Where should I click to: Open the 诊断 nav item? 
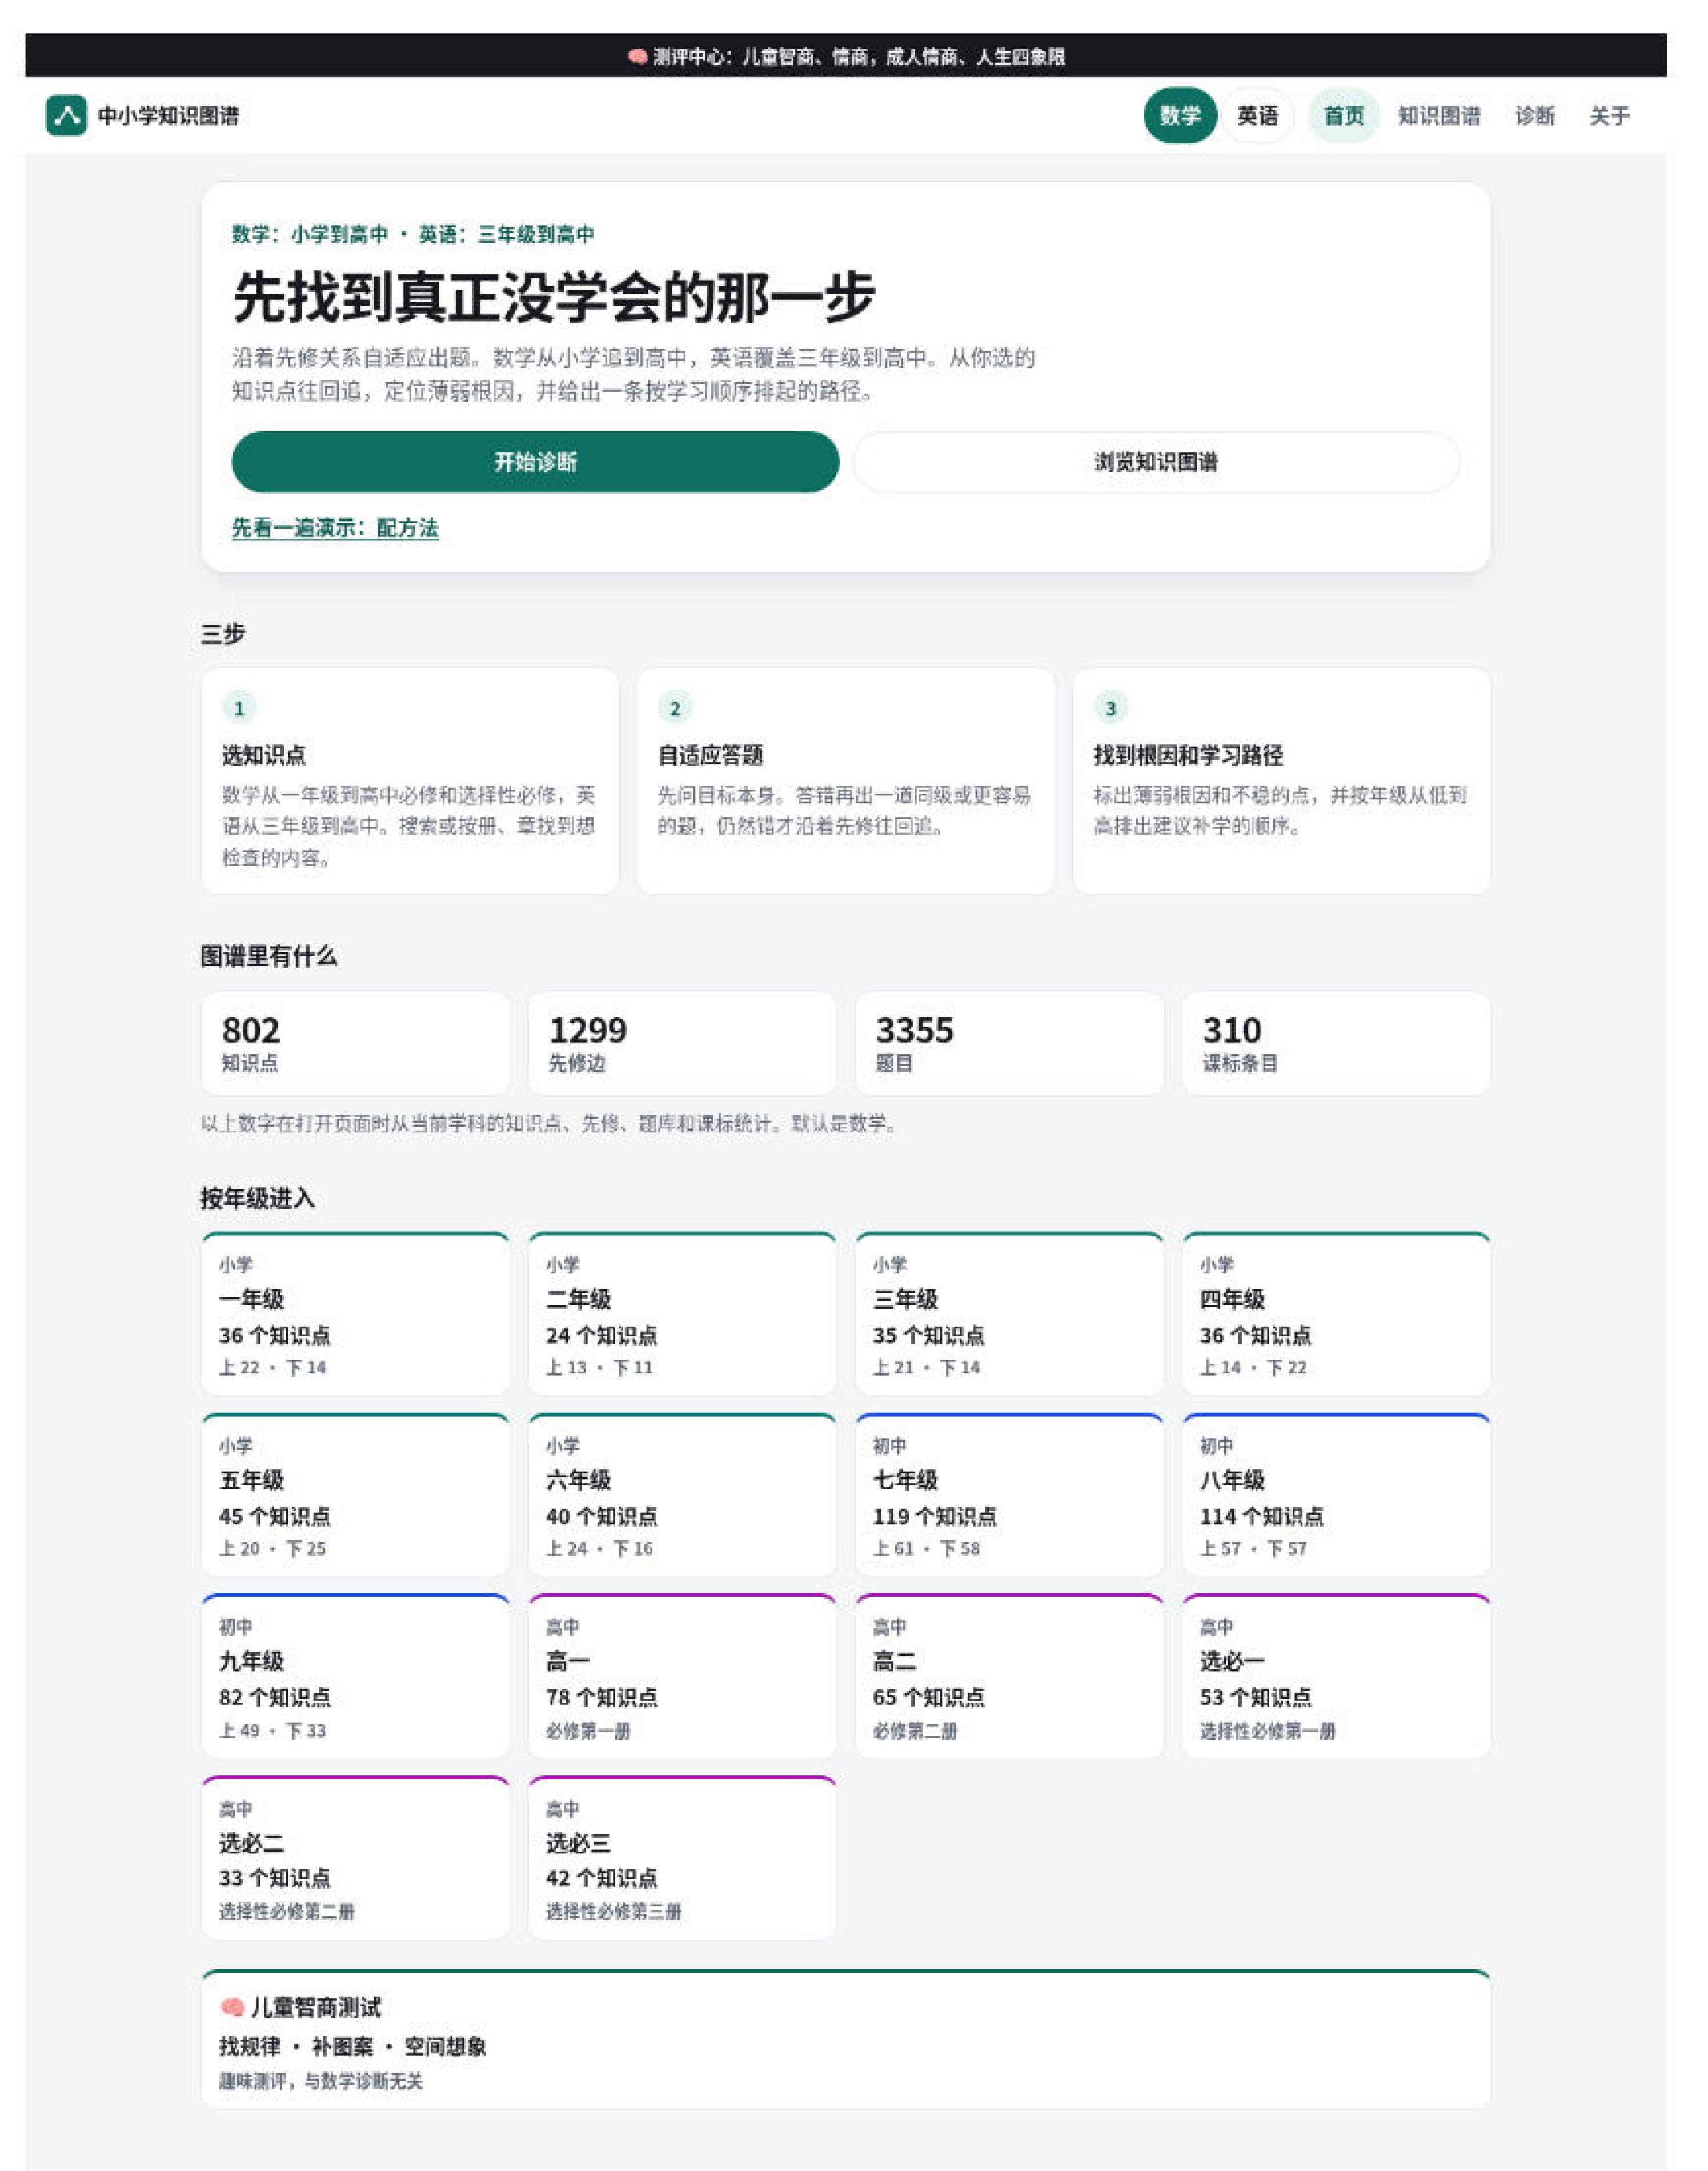[1535, 115]
